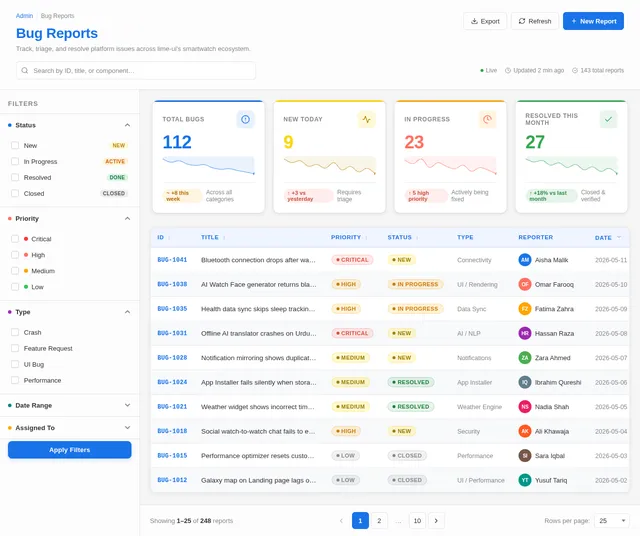
Task: Collapse the Priority filter section
Action: click(x=127, y=218)
